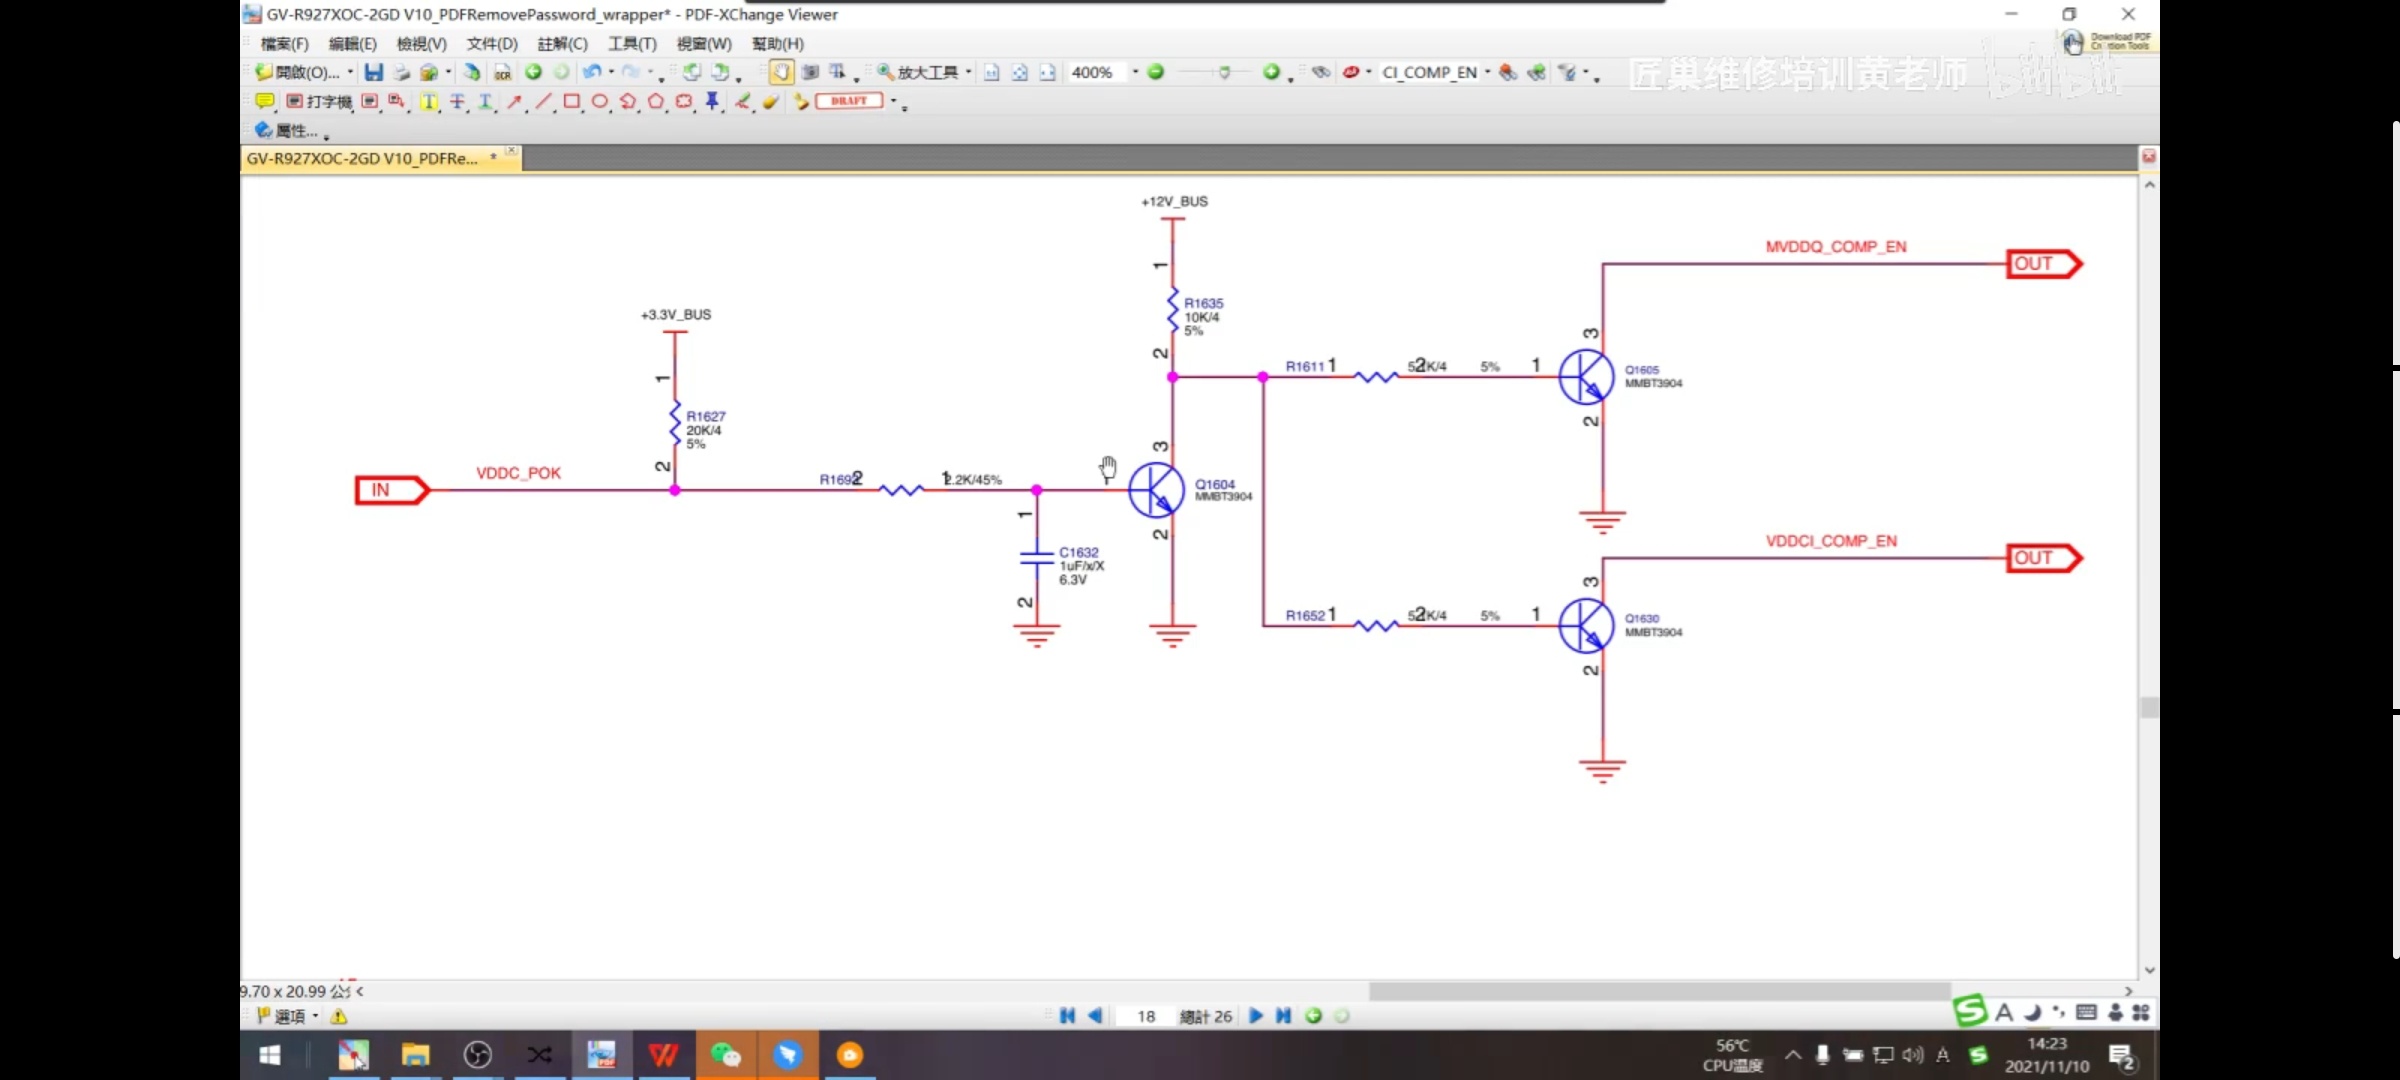
Task: Go to the previous page
Action: [x=1095, y=1016]
